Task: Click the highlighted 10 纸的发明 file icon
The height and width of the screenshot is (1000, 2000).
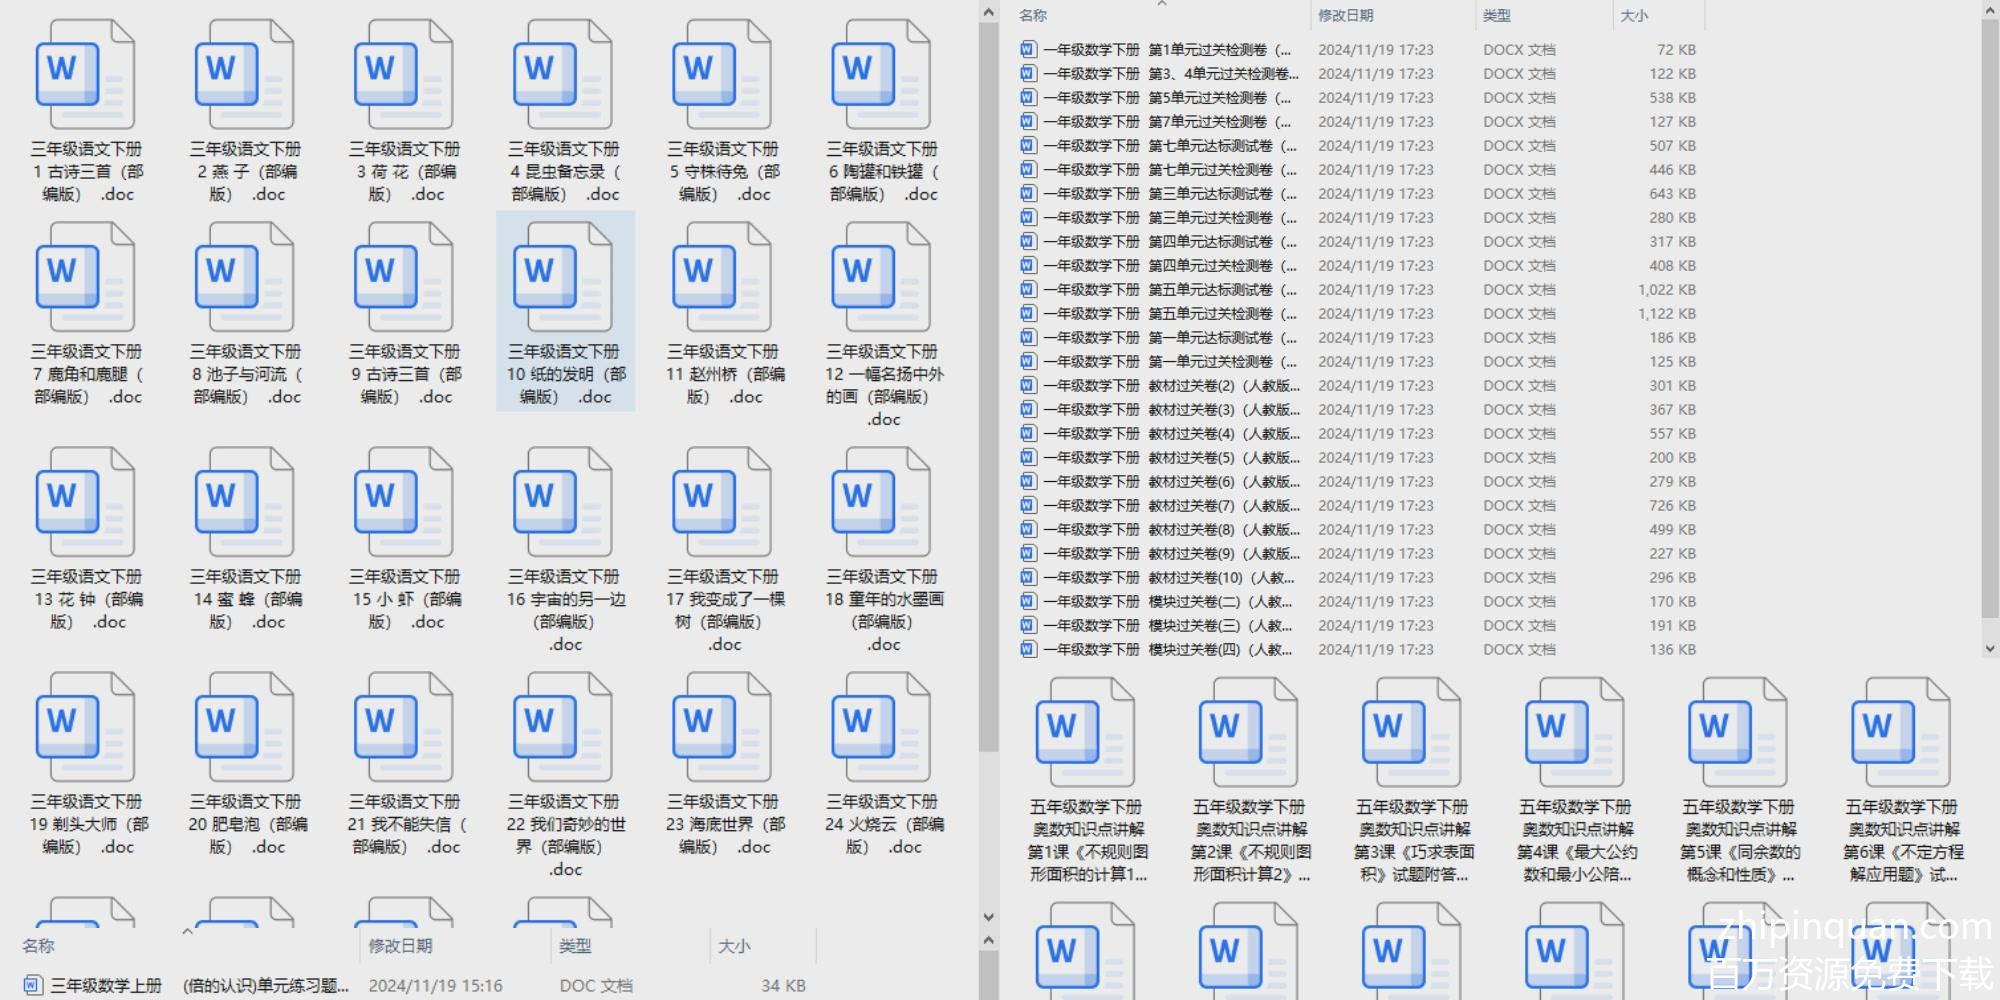Action: coord(563,277)
